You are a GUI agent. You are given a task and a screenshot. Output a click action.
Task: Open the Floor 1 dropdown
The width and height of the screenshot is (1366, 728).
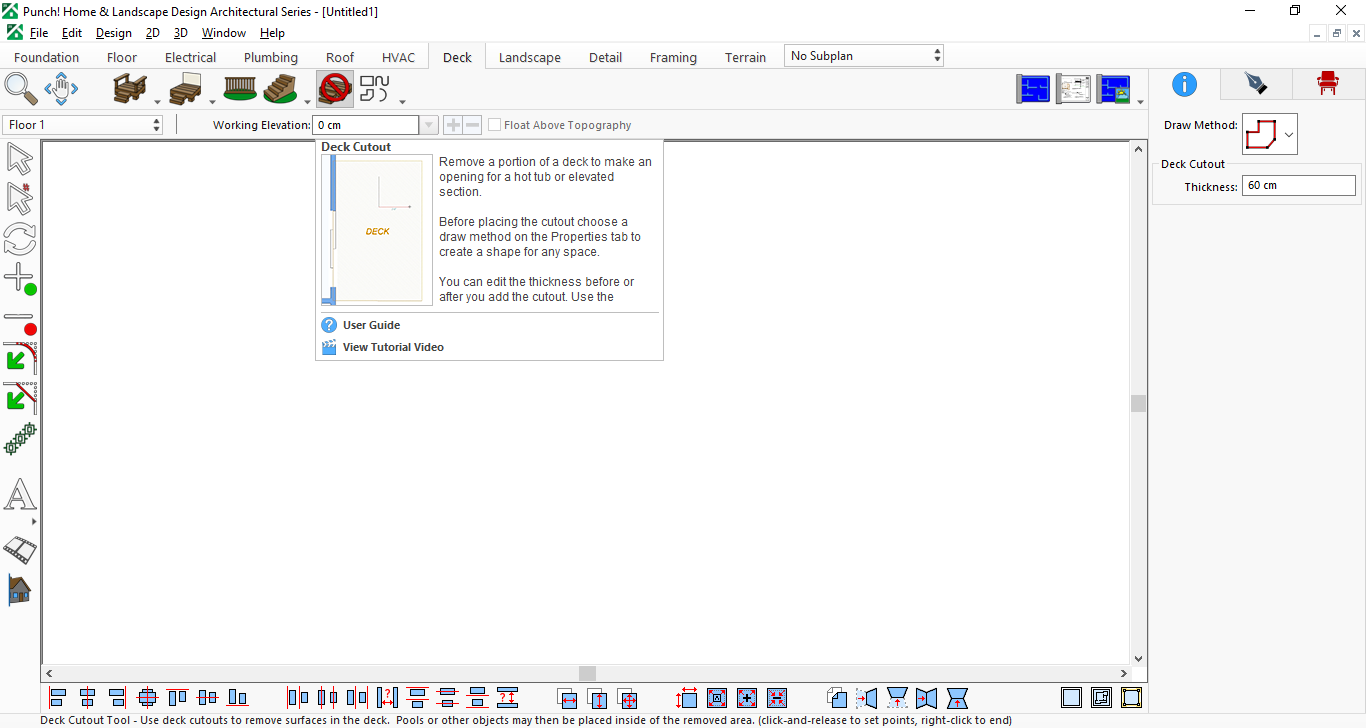(x=83, y=125)
